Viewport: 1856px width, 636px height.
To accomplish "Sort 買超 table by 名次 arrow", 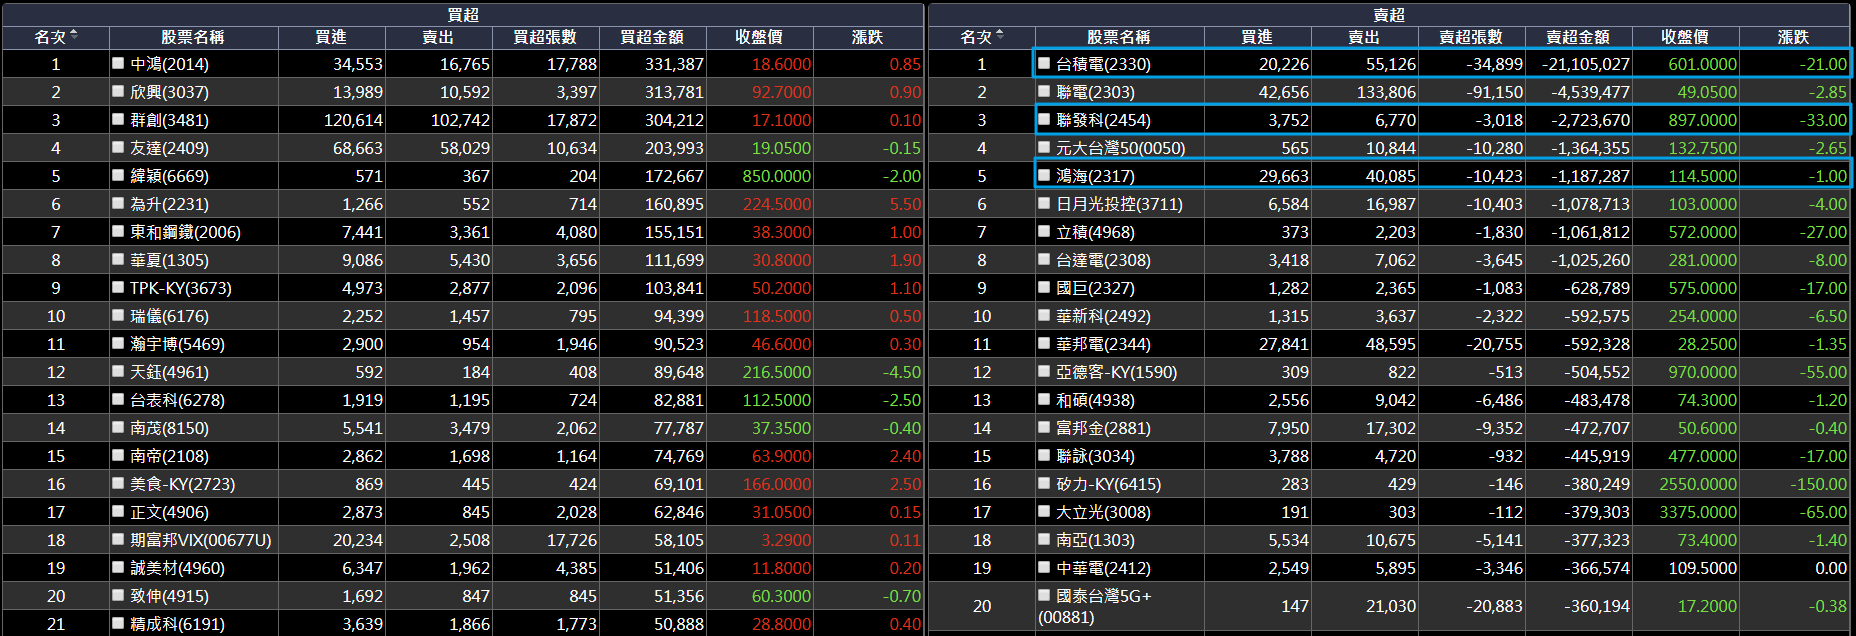I will pyautogui.click(x=74, y=36).
